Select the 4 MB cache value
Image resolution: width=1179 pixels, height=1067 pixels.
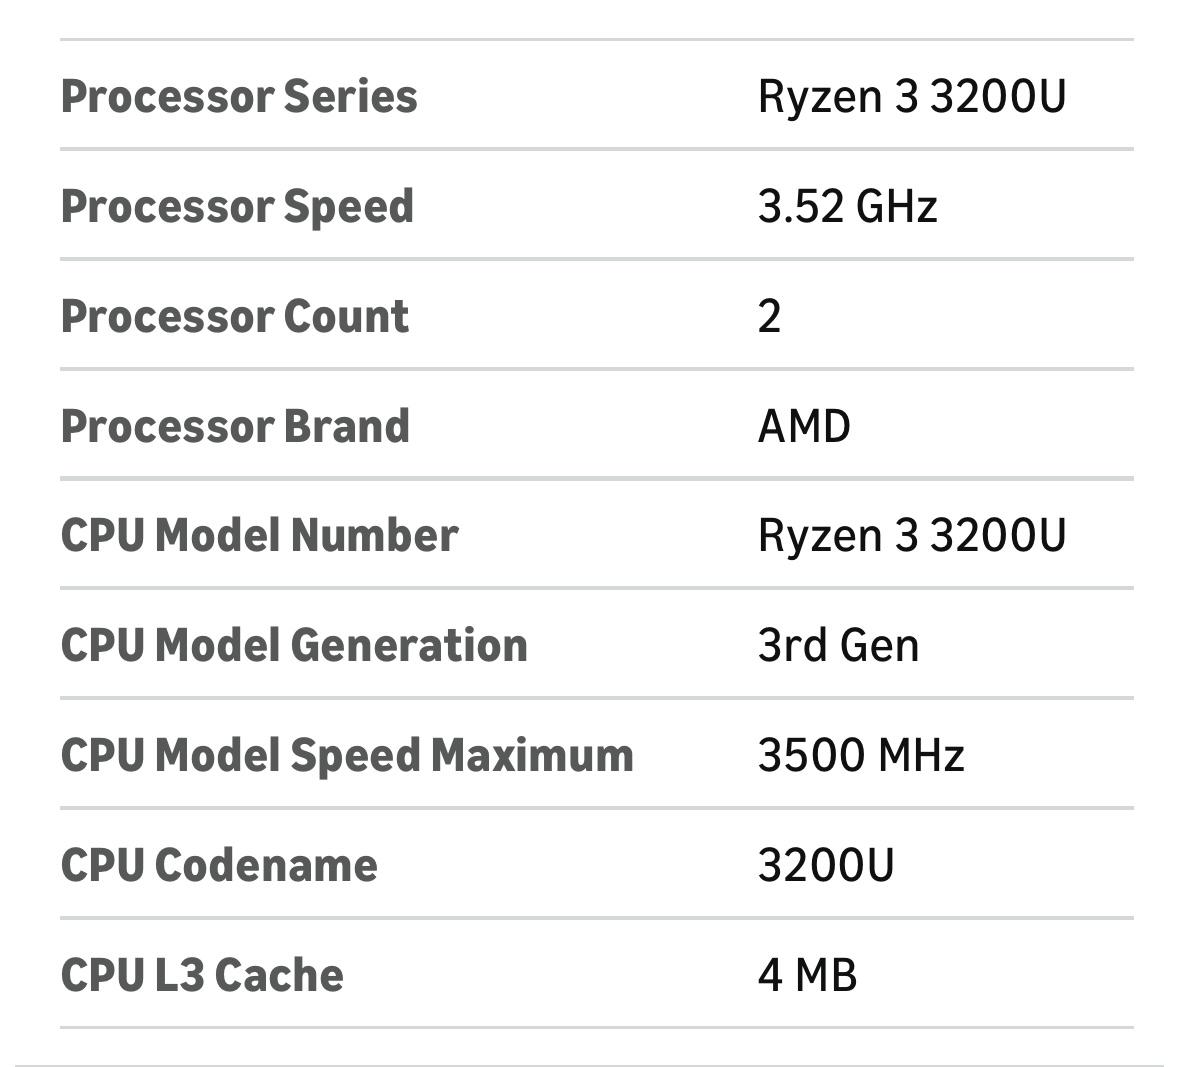(x=807, y=975)
